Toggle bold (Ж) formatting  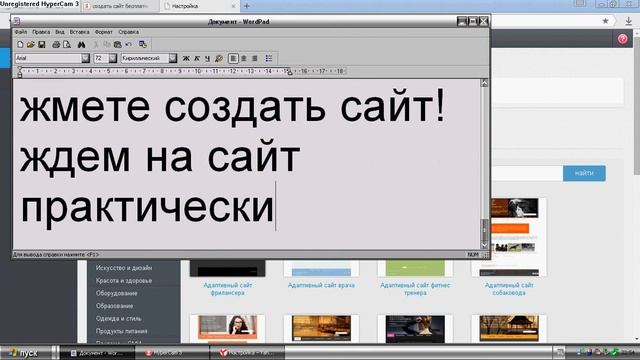pyautogui.click(x=186, y=58)
